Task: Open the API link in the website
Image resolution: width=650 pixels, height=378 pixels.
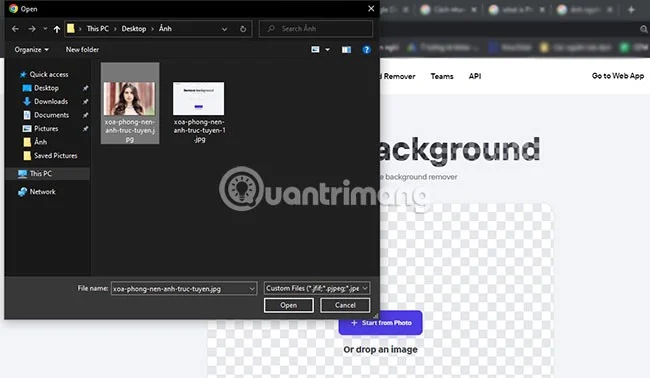Action: [x=475, y=76]
